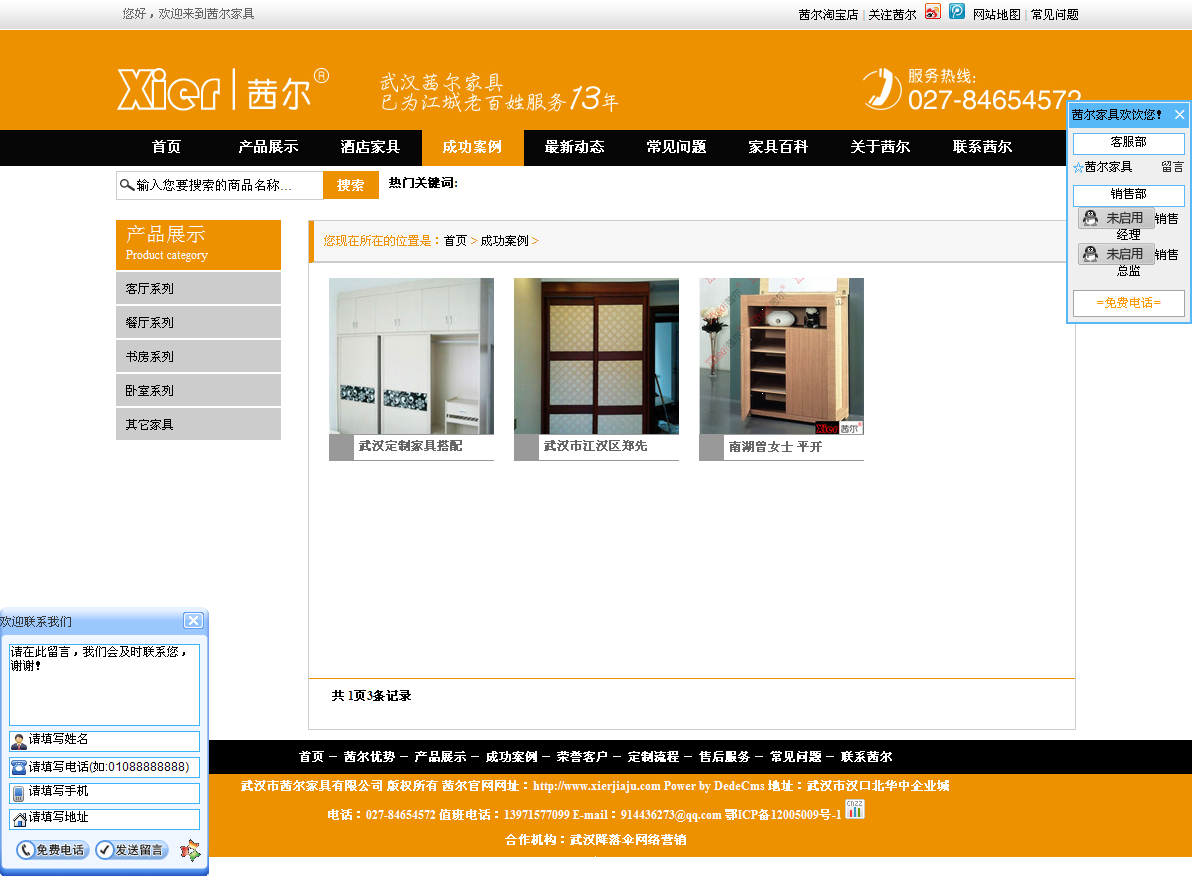Click the Xier 茜尔 logo in header

pos(223,89)
